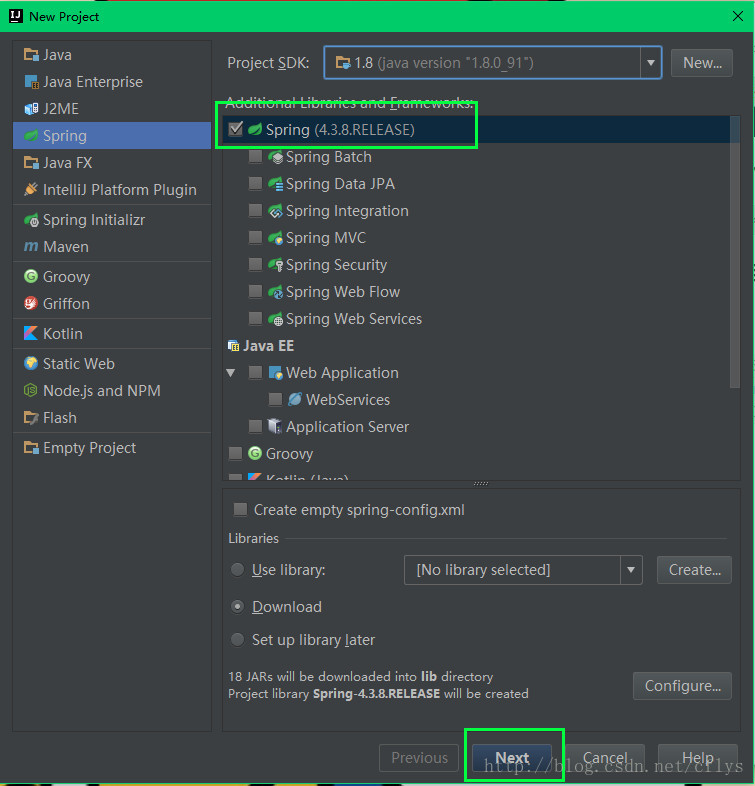Click the Java Enterprise icon in sidebar

pyautogui.click(x=31, y=81)
